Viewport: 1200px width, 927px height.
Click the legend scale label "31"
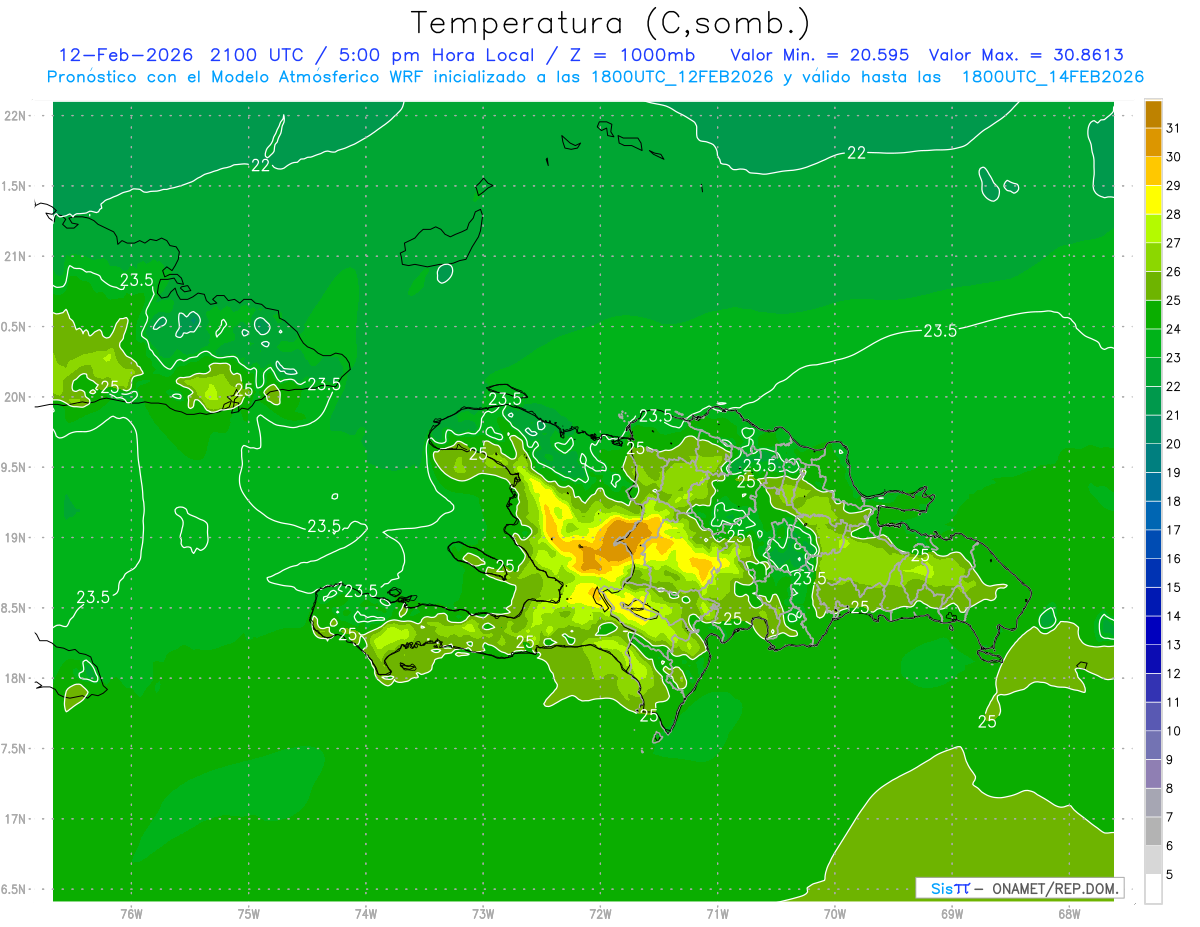pos(1174,128)
